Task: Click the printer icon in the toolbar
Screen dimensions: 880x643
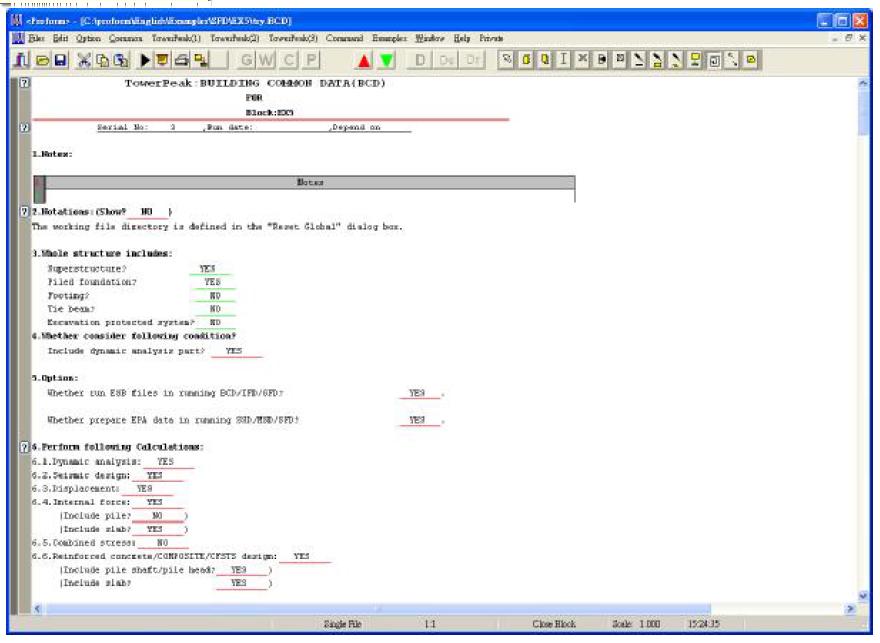Action: (181, 60)
